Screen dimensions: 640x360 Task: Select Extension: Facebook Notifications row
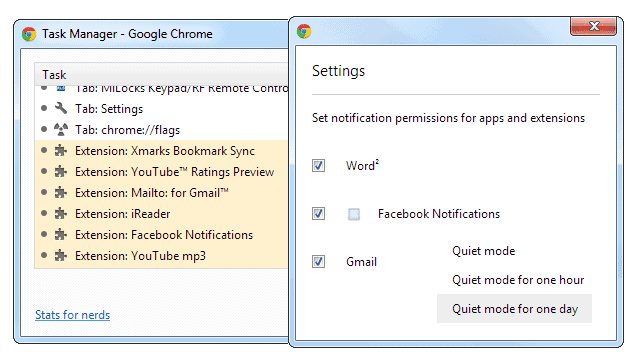pos(162,235)
